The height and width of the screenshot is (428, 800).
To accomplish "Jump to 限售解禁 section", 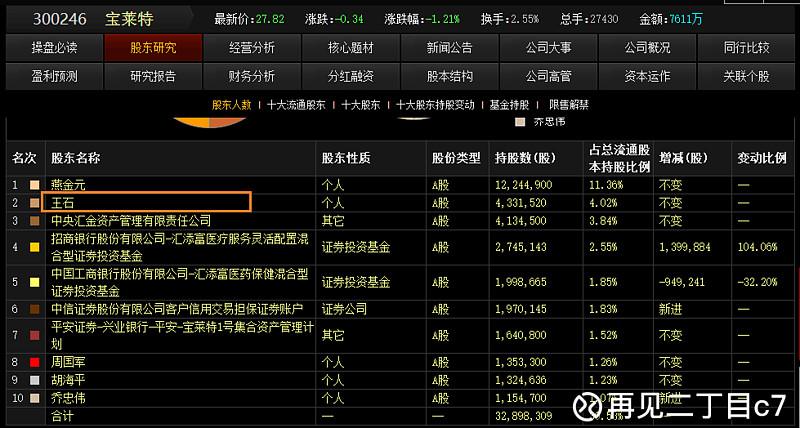I will [x=569, y=105].
